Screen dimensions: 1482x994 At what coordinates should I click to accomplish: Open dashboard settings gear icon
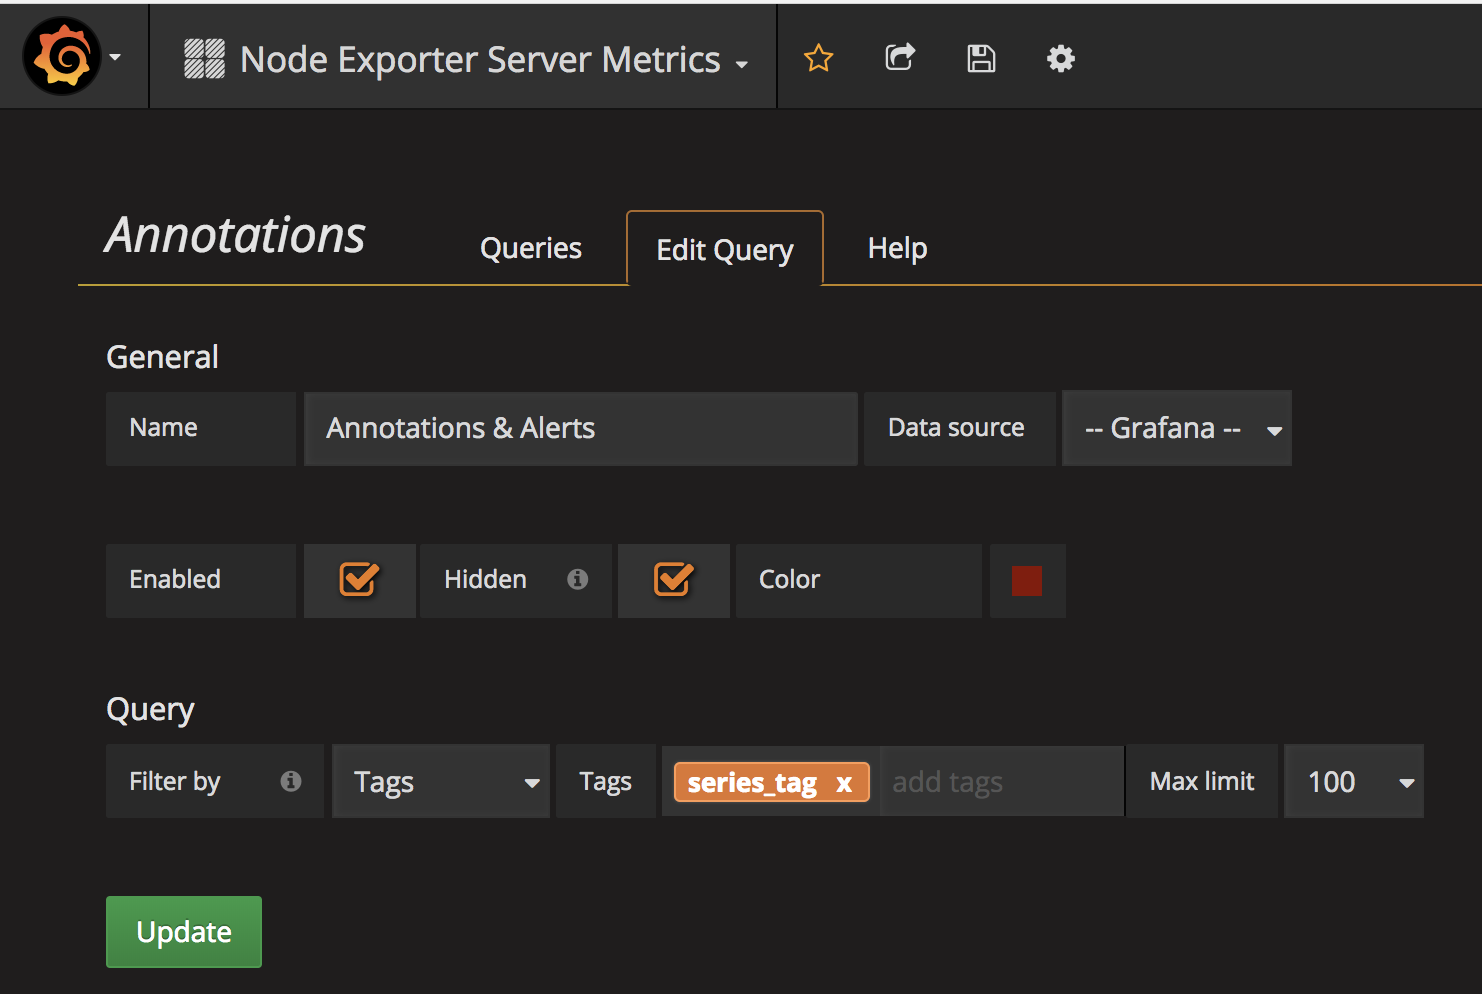(1060, 58)
